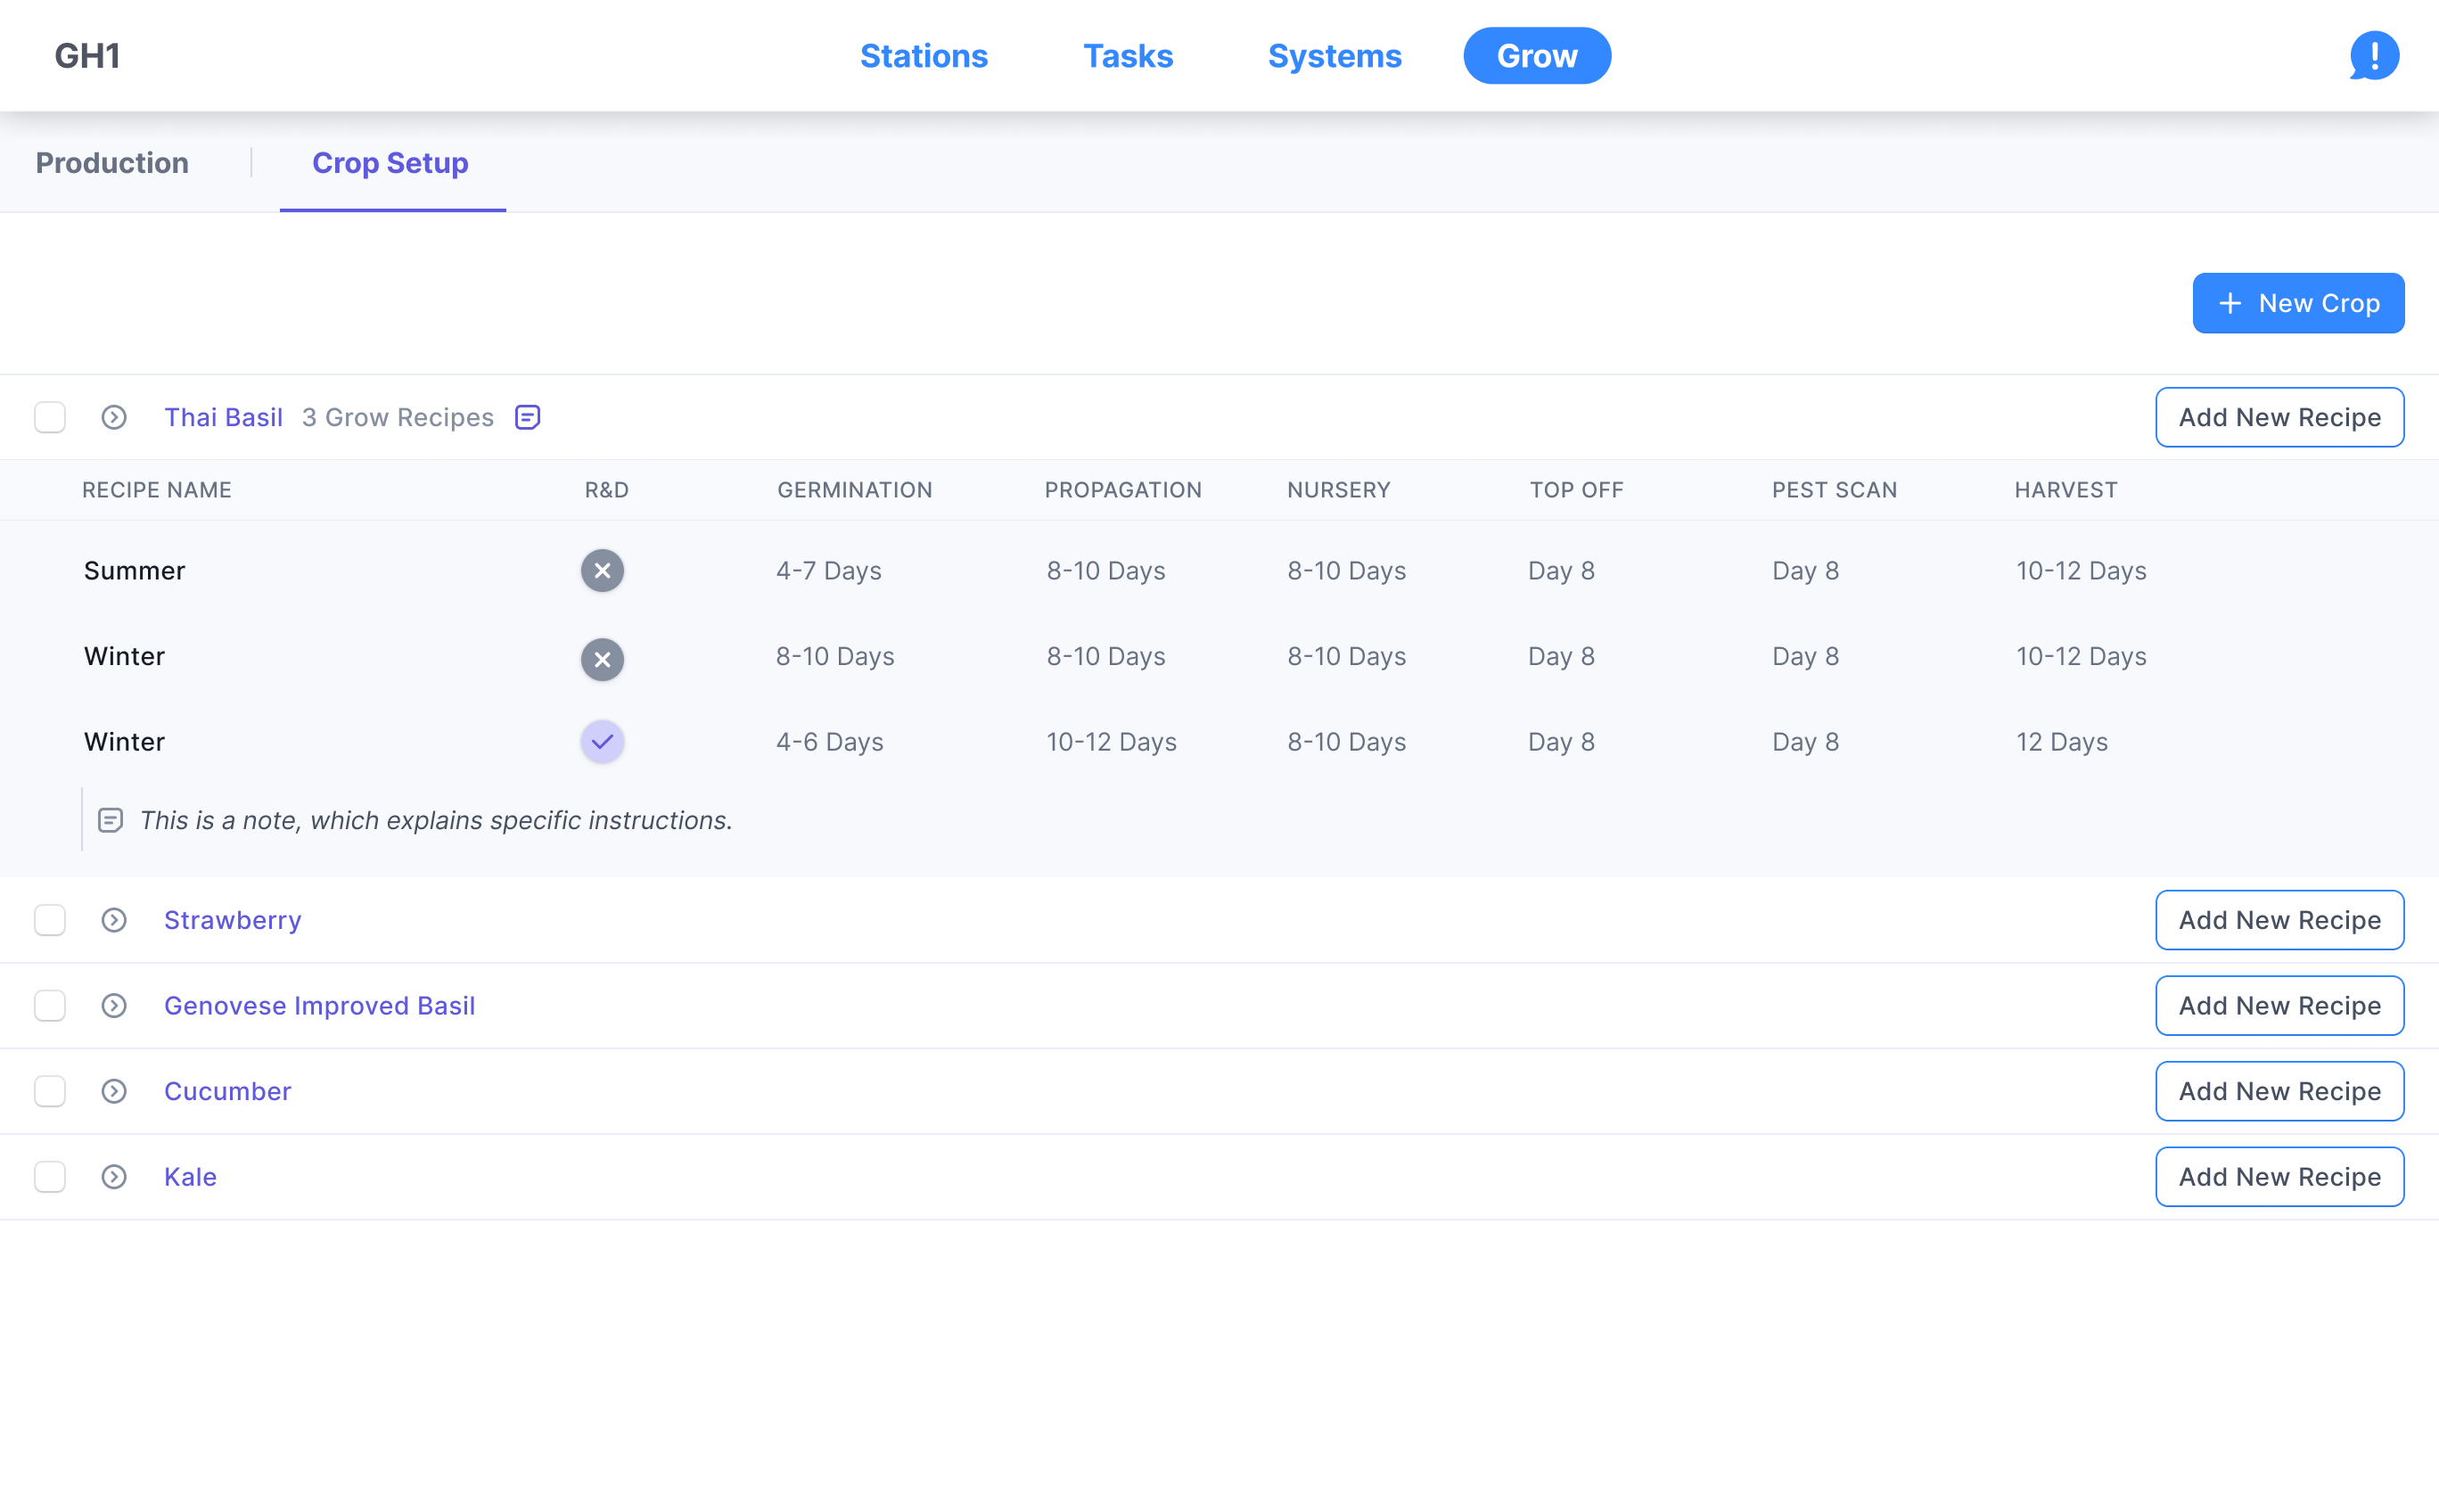2439x1512 pixels.
Task: Expand the Genovese Improved Basil row
Action: point(114,1006)
